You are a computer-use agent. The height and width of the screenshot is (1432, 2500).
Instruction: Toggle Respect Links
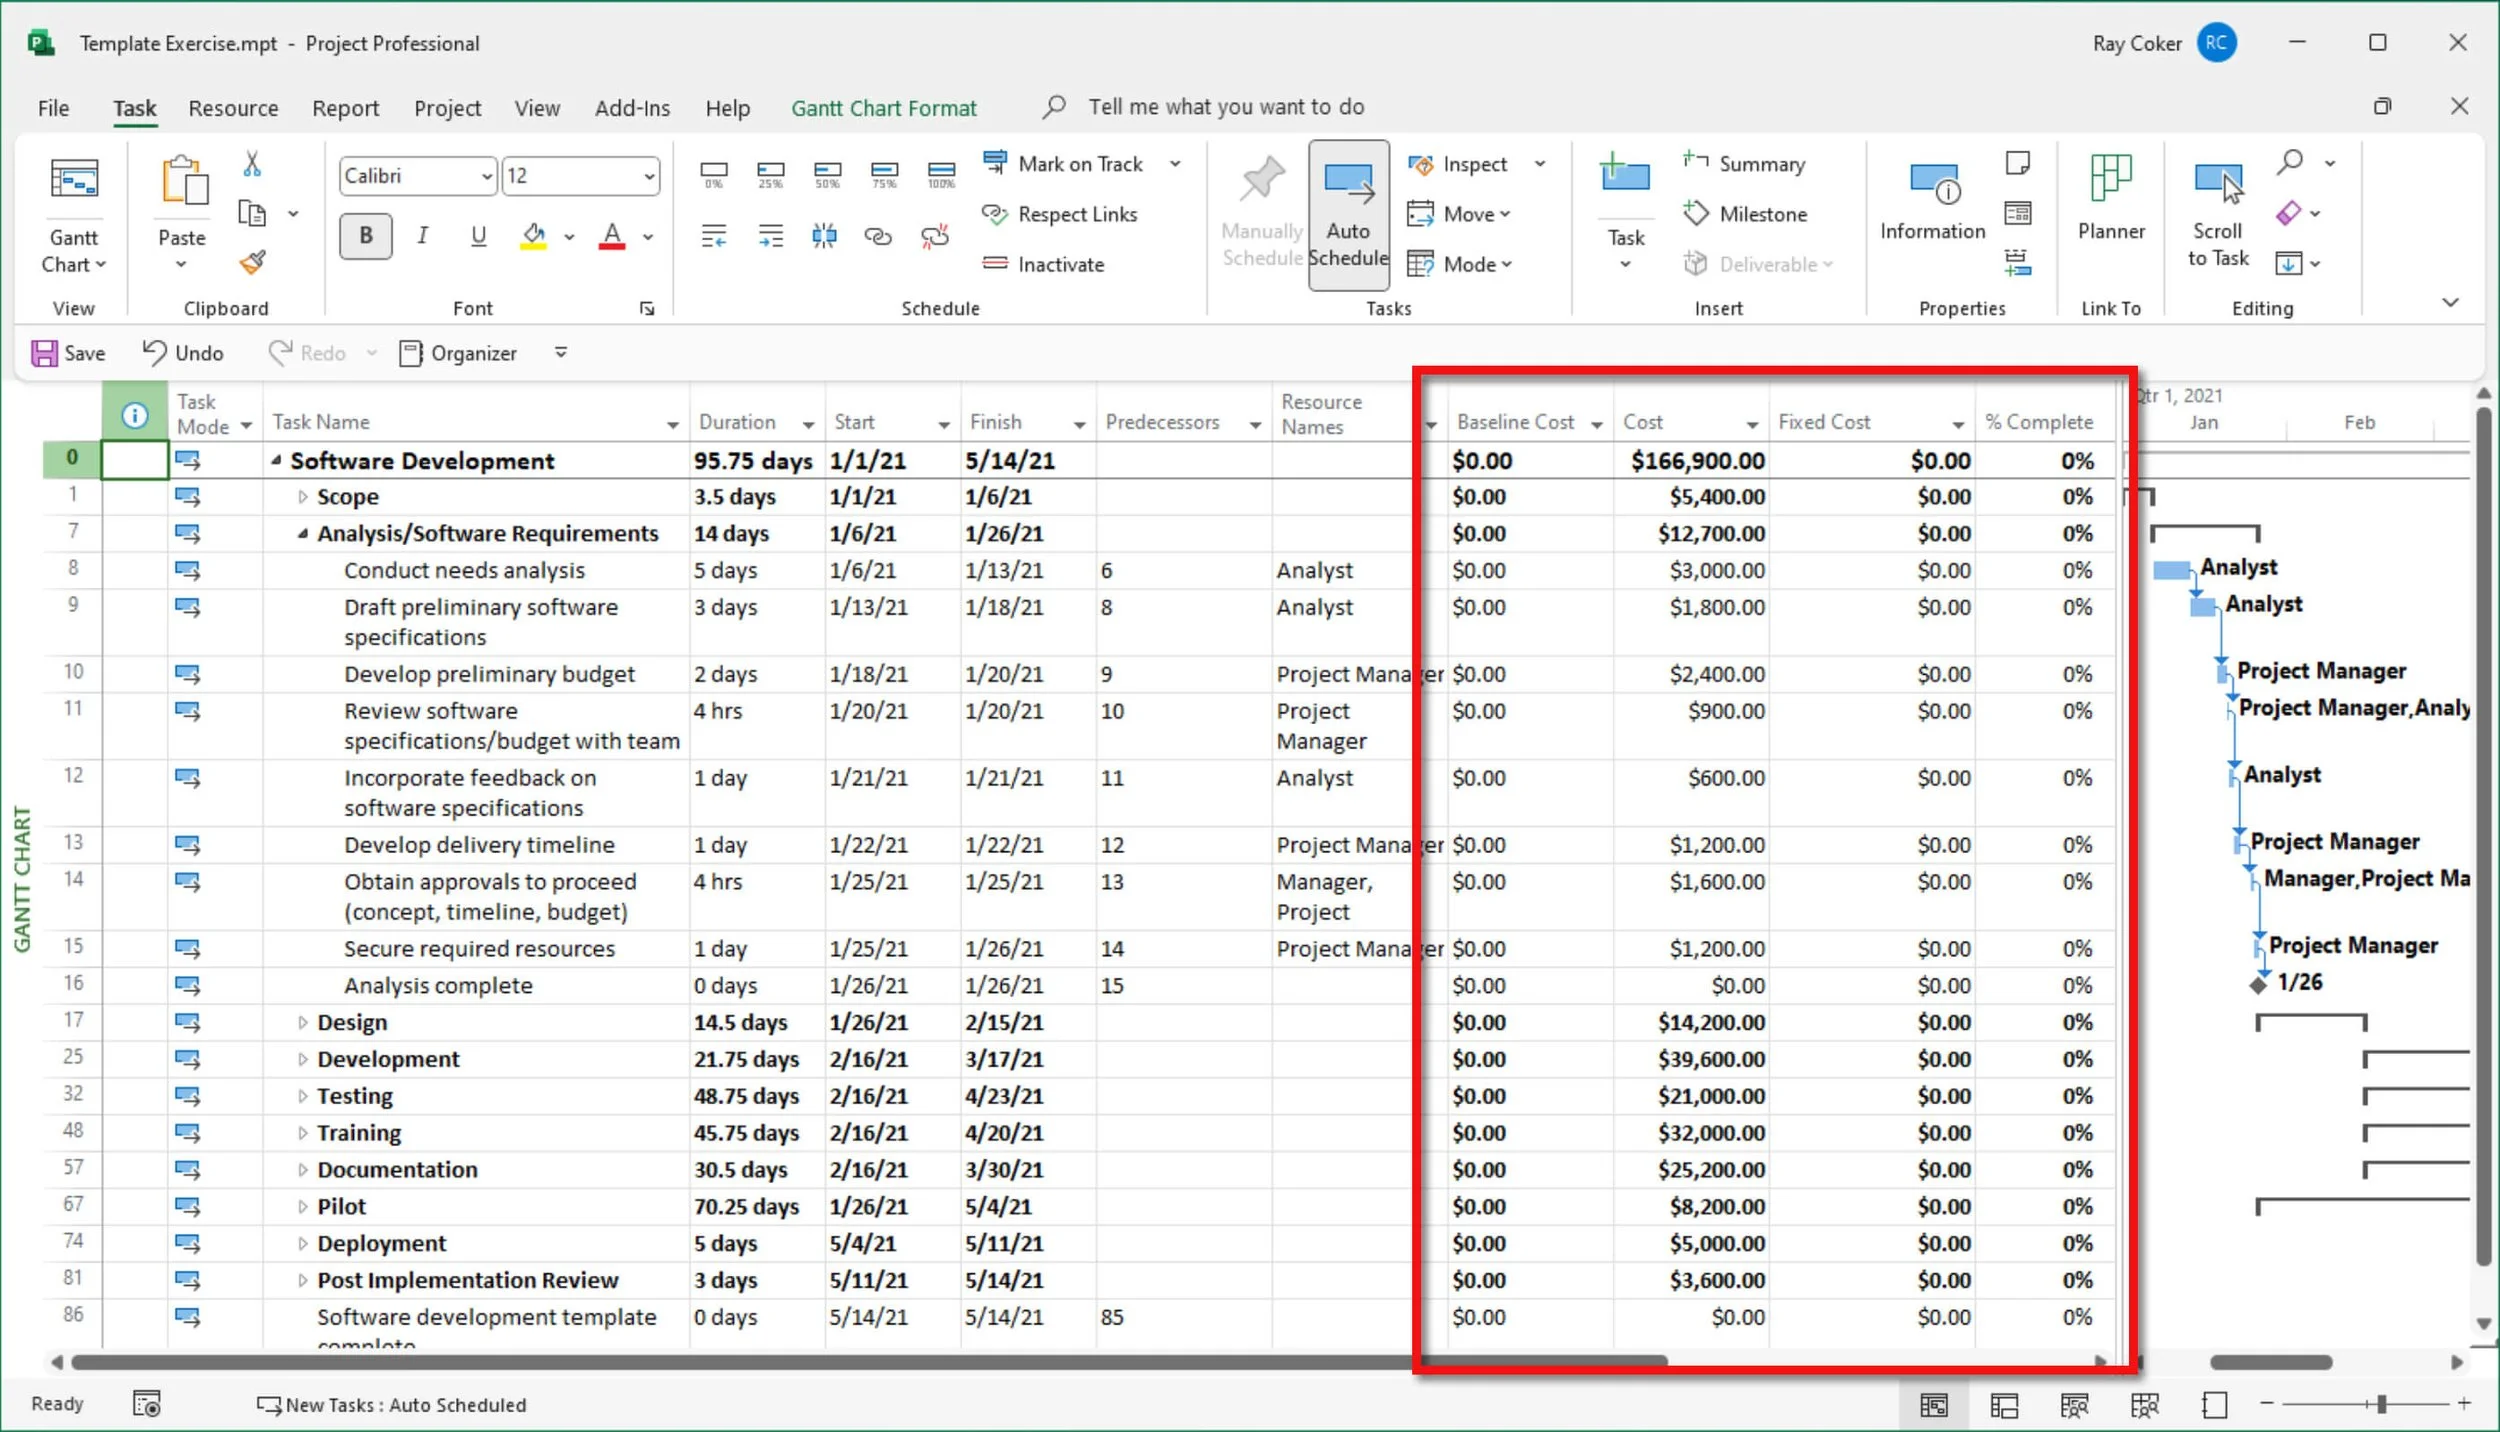pos(1059,214)
